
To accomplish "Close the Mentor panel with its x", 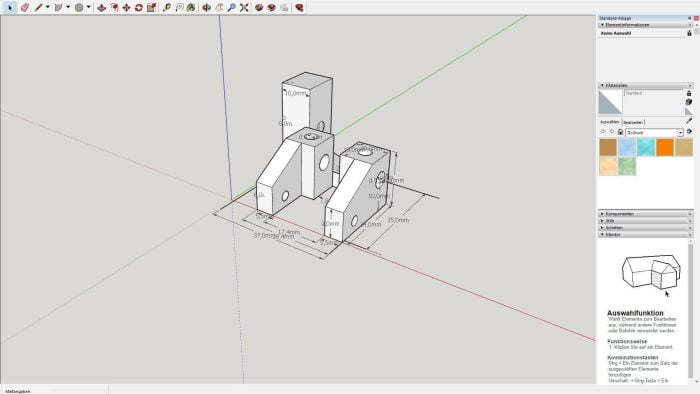I will [x=690, y=234].
